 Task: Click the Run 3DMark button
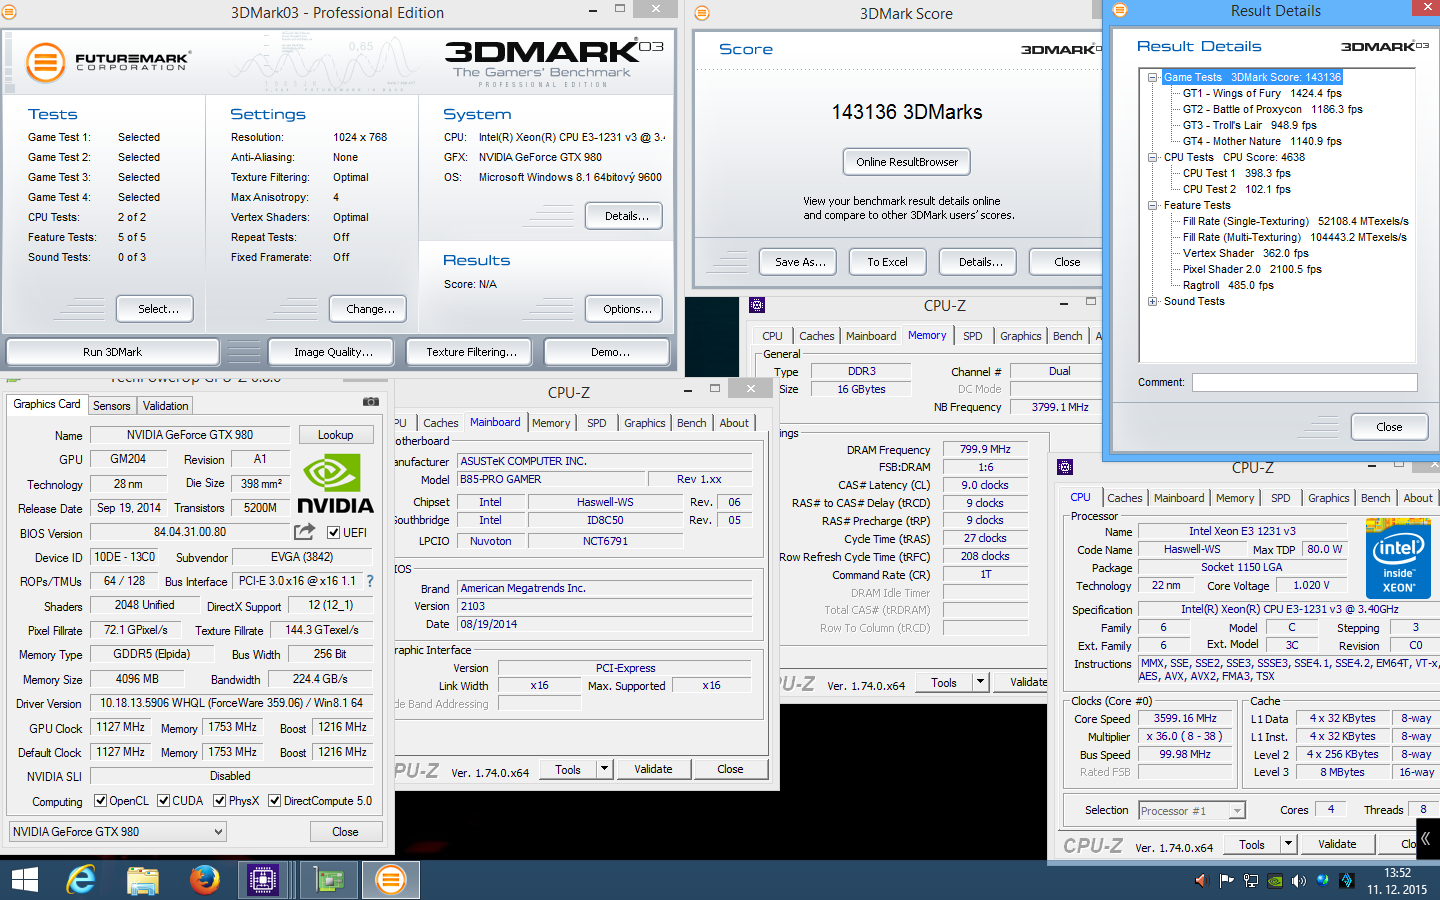(x=112, y=352)
